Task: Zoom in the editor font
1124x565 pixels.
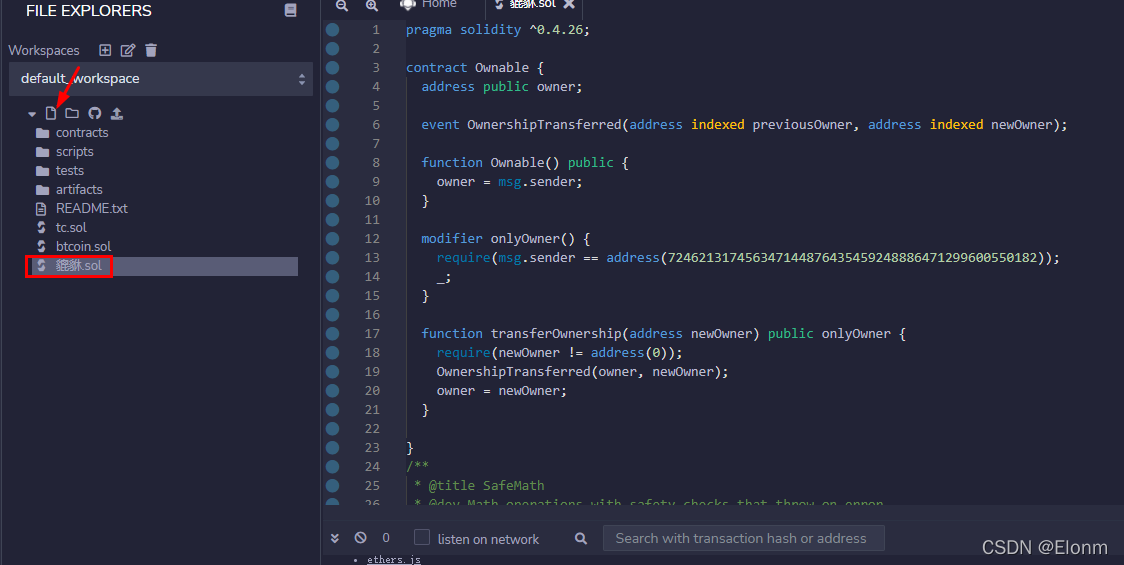Action: 371,6
